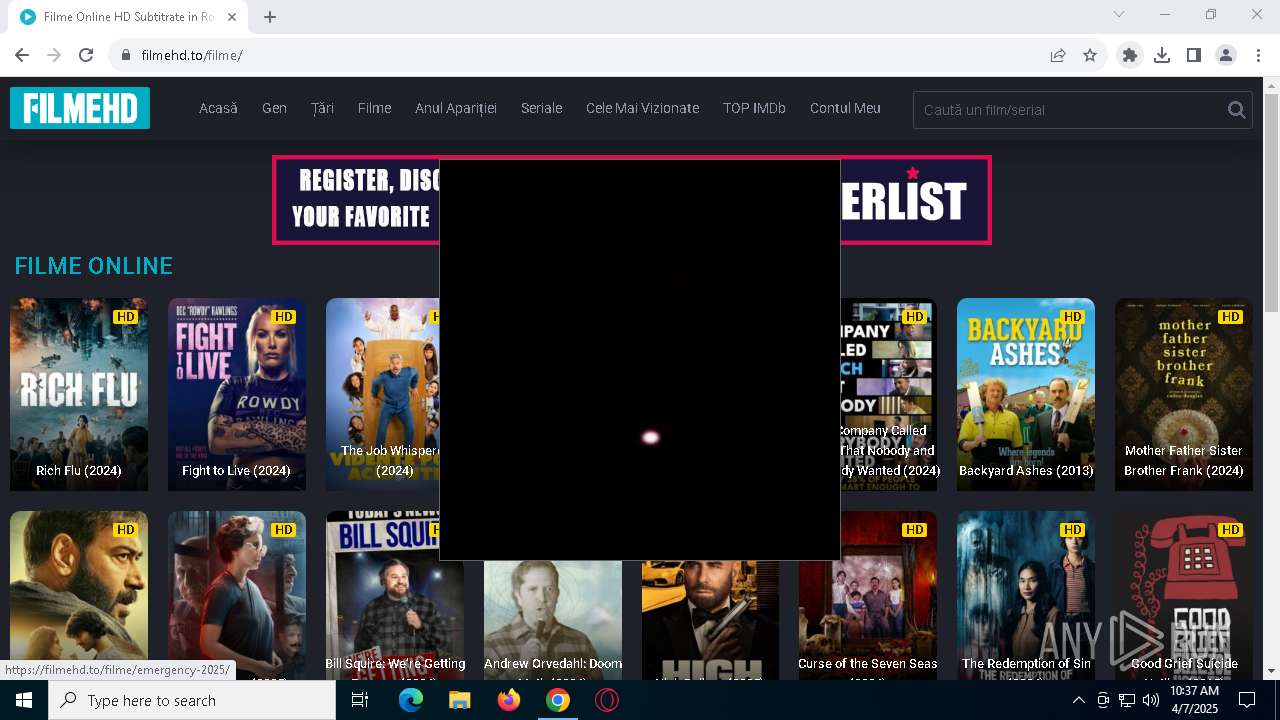This screenshot has width=1280, height=720.
Task: Open Cele Mai Vizionate page
Action: [x=642, y=108]
